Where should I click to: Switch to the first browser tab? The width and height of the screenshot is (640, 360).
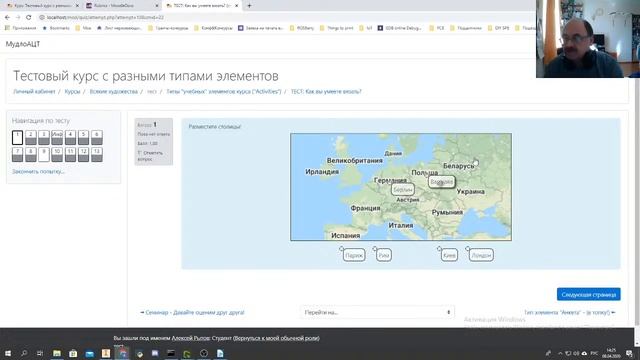coord(41,6)
